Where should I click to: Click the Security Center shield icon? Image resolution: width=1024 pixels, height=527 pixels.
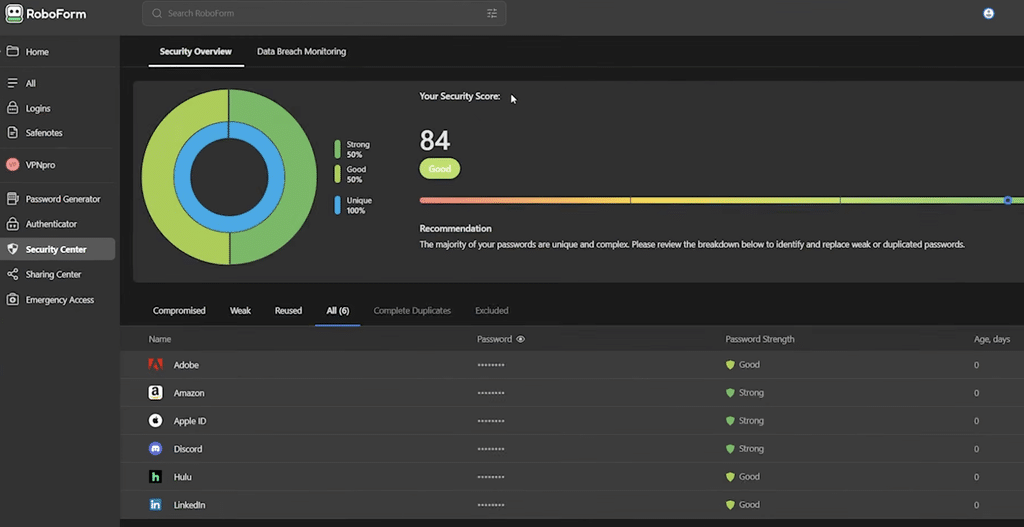(12, 249)
